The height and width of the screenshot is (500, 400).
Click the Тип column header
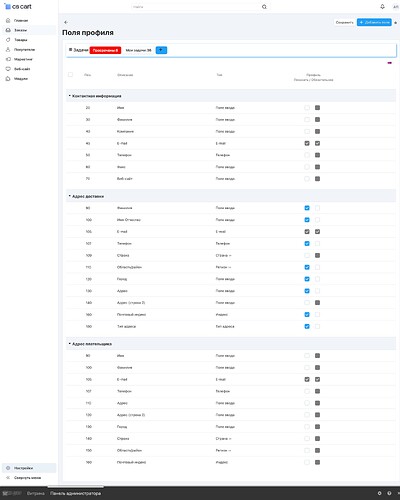tap(219, 75)
